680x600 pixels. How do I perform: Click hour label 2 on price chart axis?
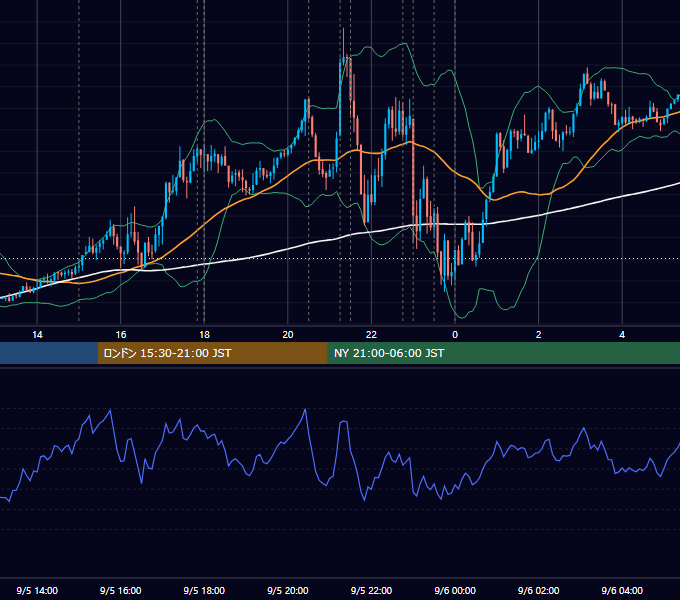[538, 335]
